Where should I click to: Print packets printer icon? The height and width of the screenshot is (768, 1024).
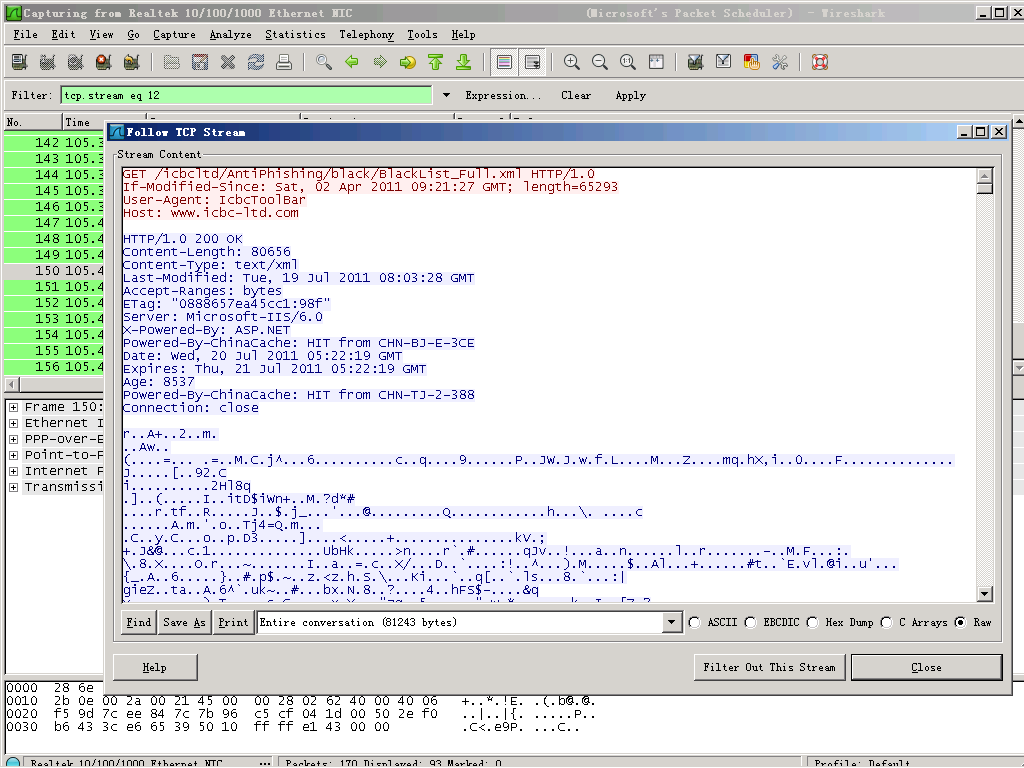pos(284,62)
